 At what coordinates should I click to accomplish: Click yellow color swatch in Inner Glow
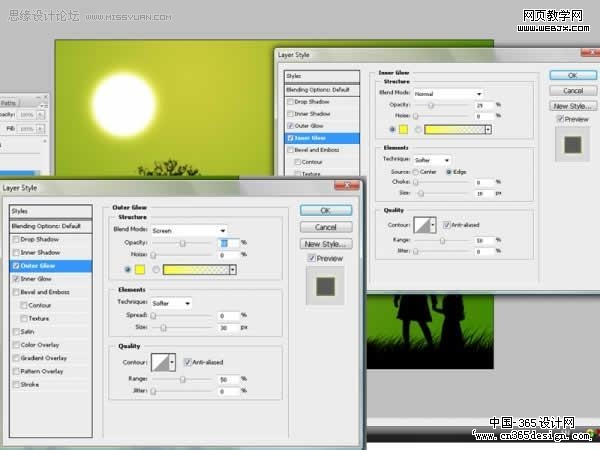click(x=403, y=130)
